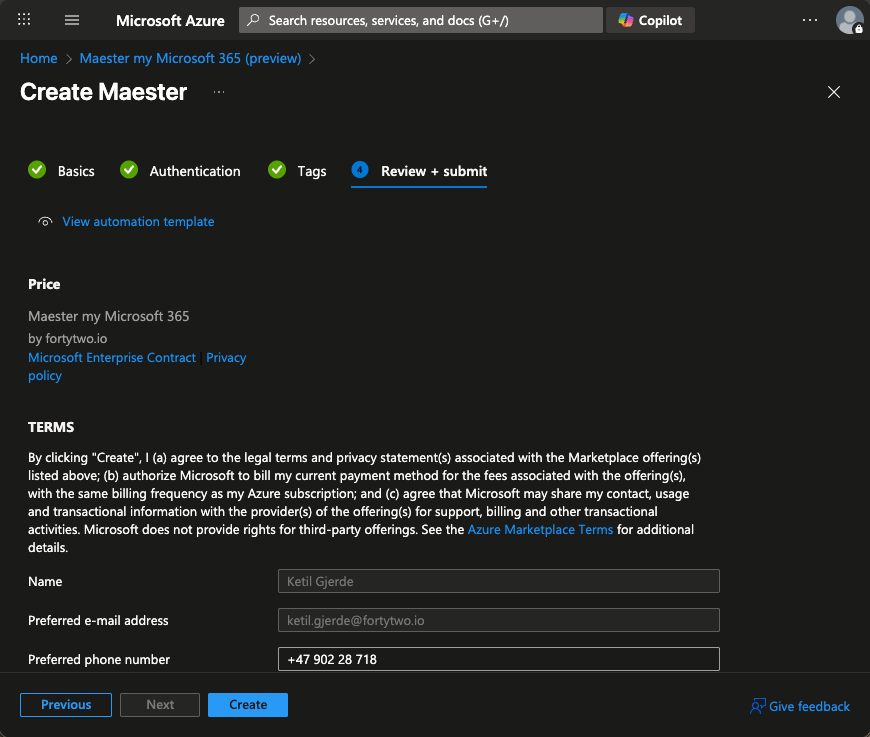Switch to the Tags tab
The width and height of the screenshot is (870, 737).
coord(311,171)
